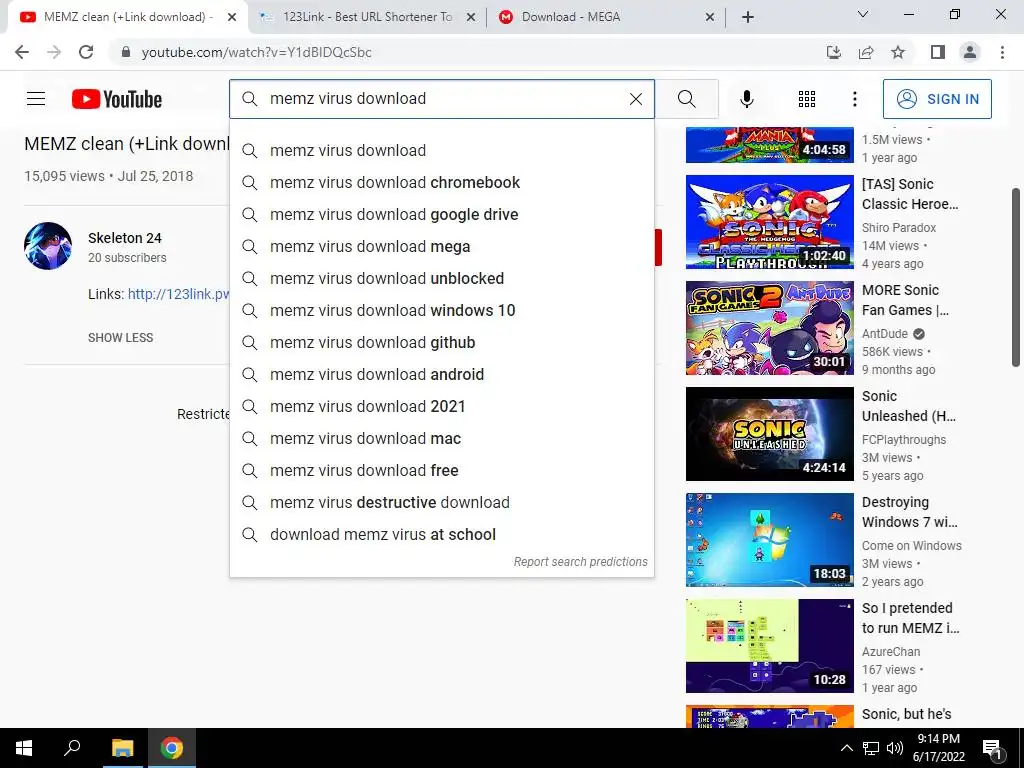
Task: Open YouTube settings three-dot menu
Action: pos(854,99)
